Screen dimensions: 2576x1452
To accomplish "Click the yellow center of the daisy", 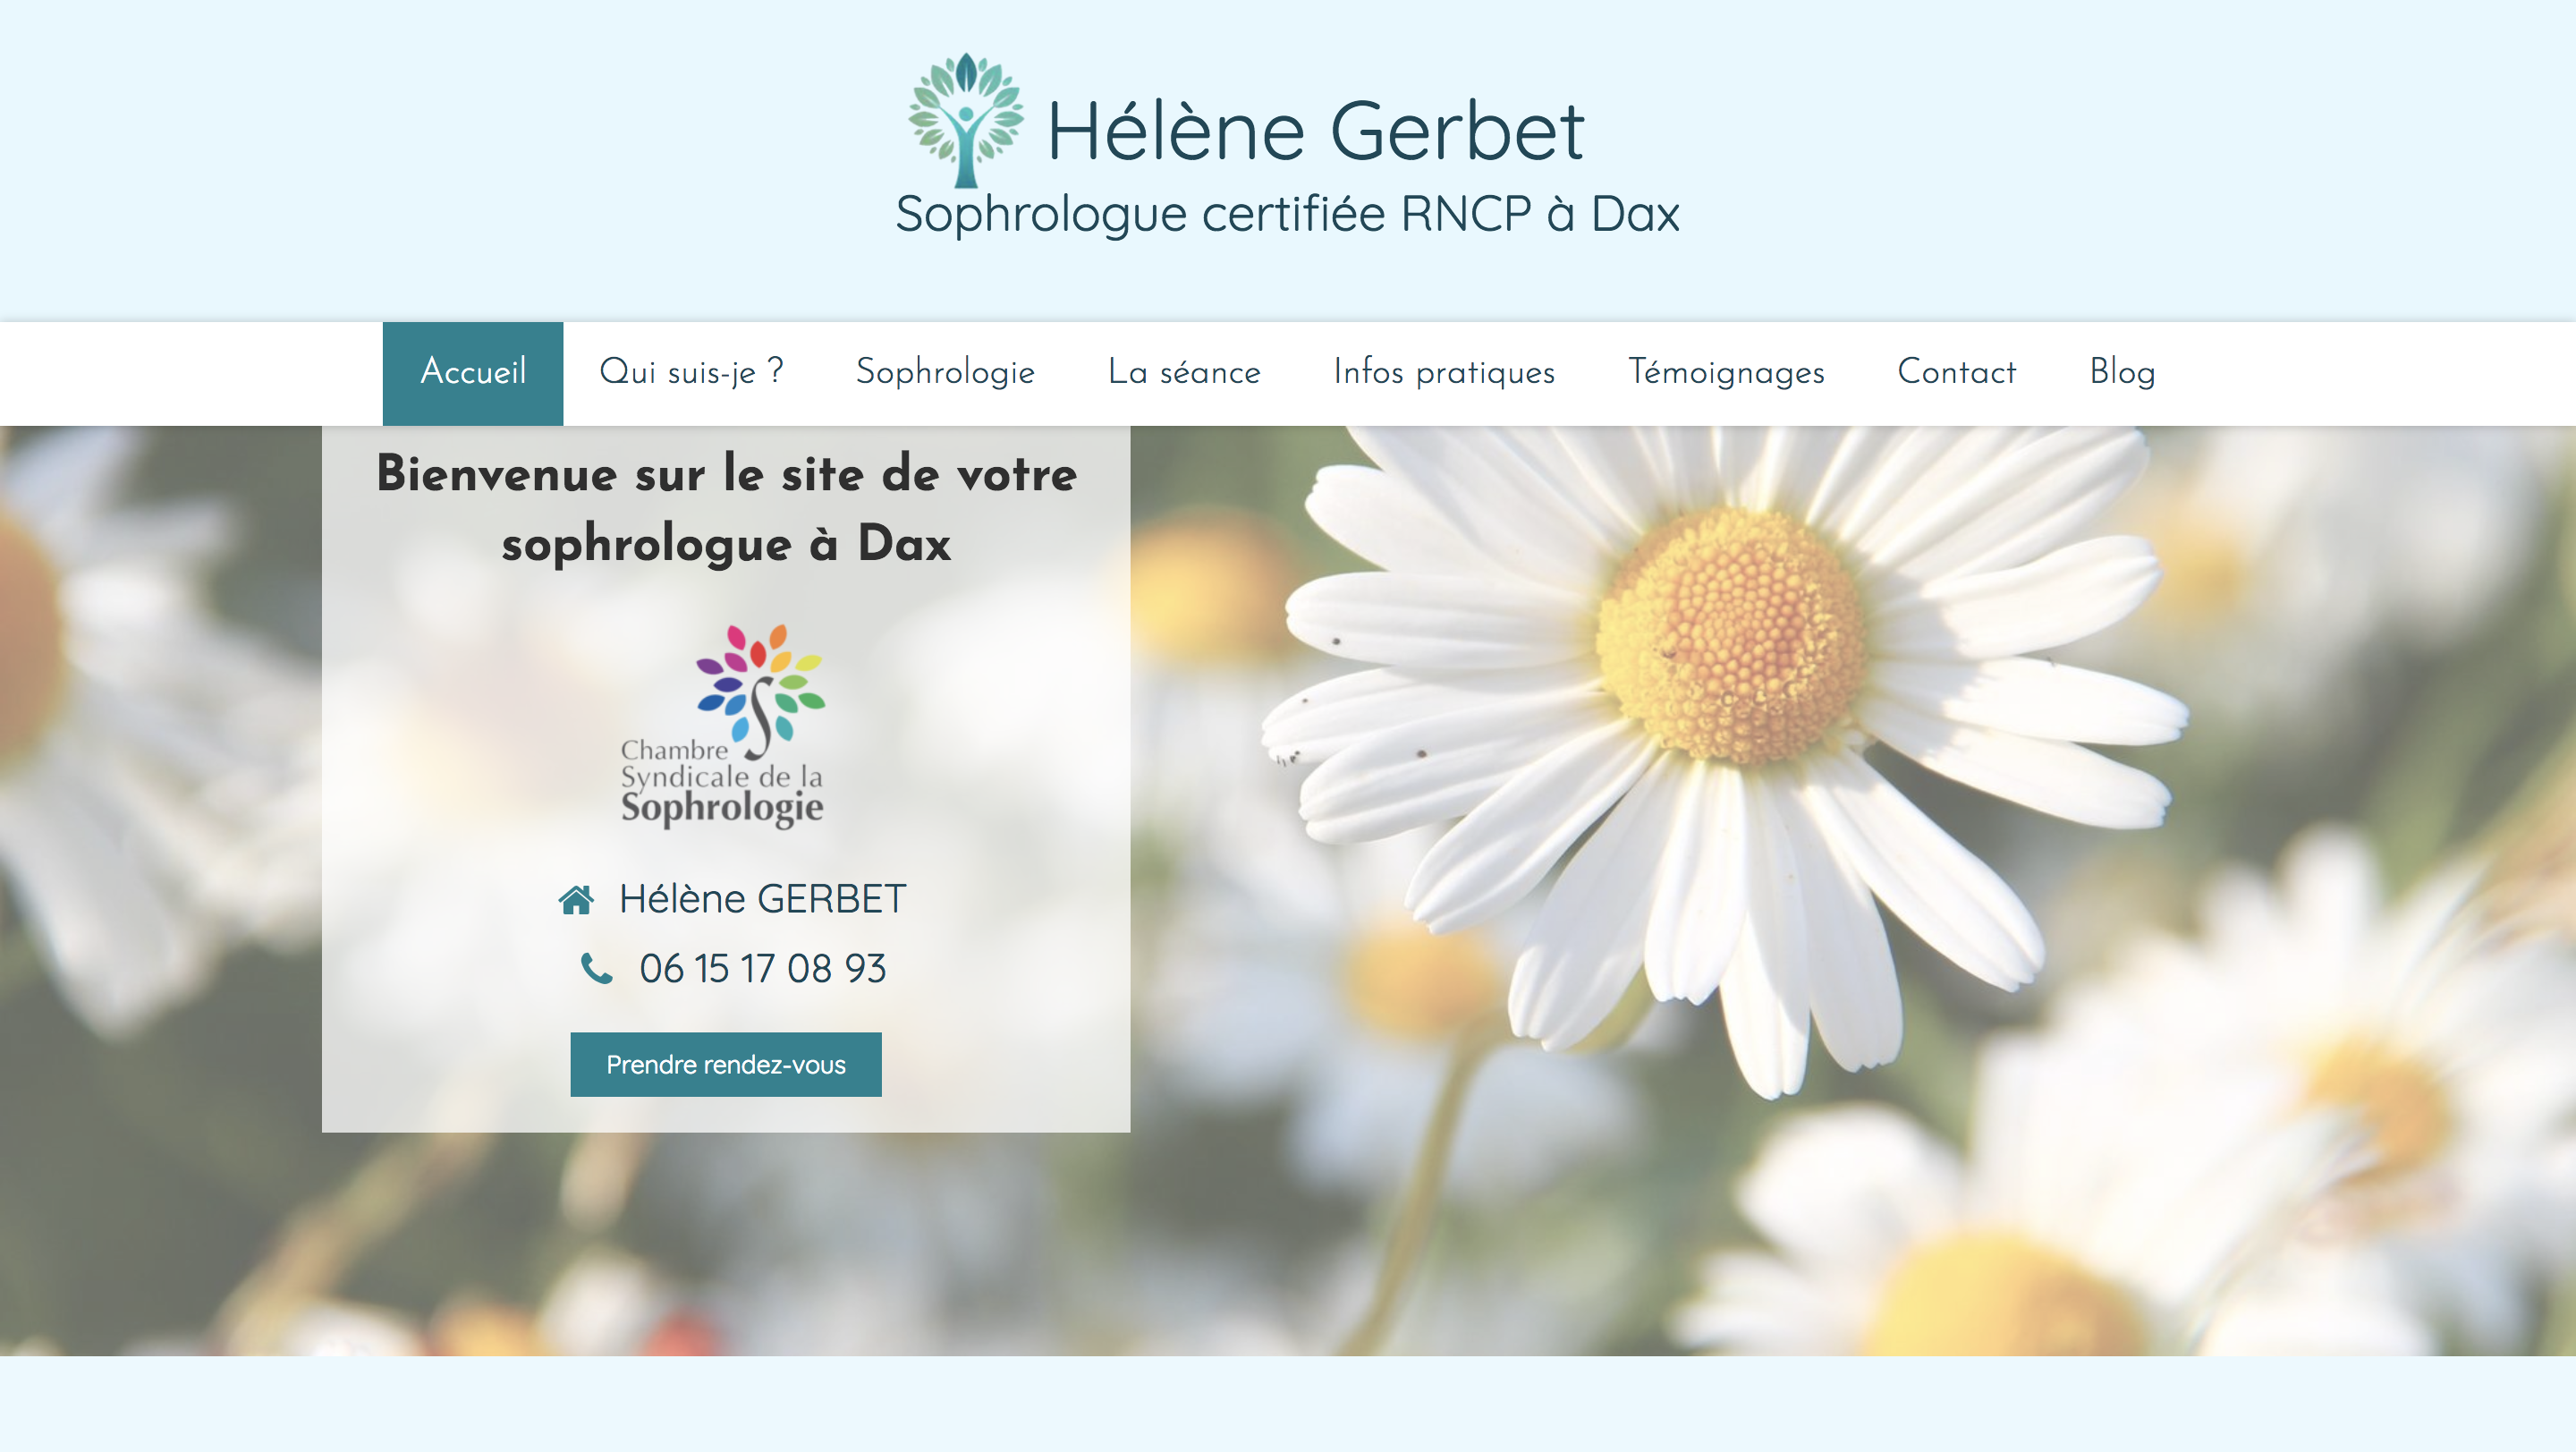I will [1730, 636].
